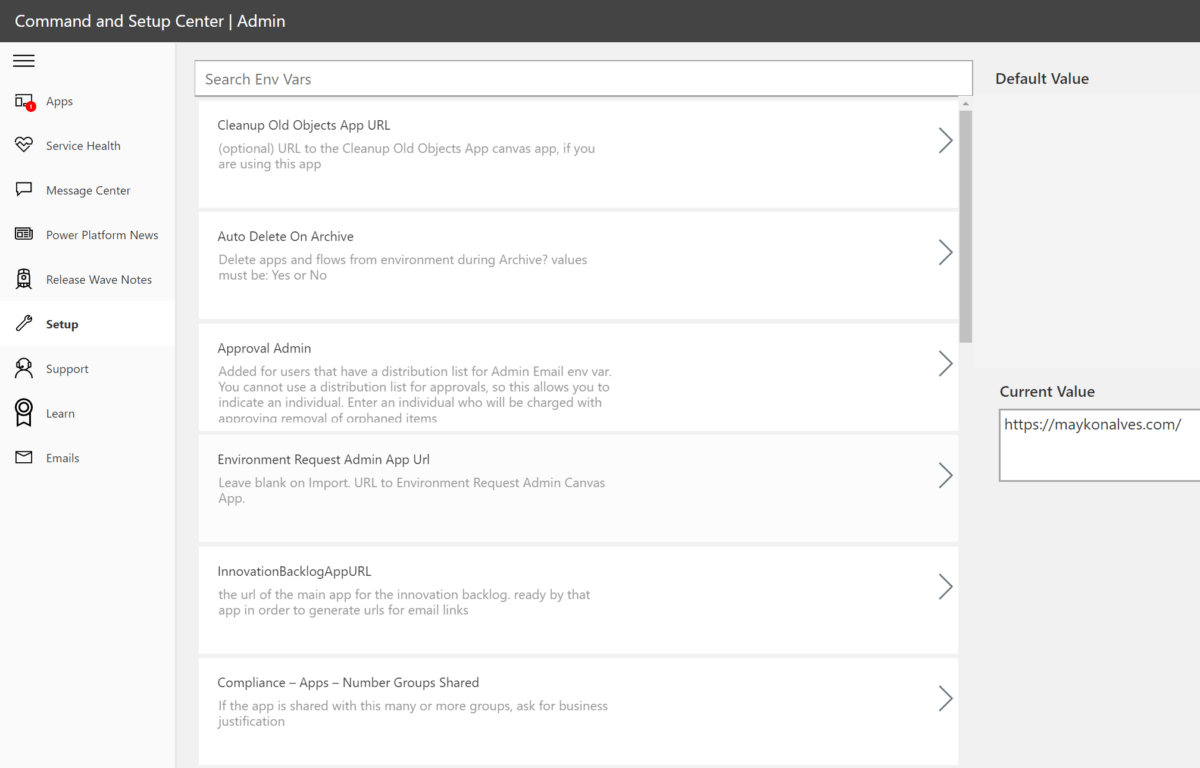Screen dimensions: 1200x768
Task: Open the Emails envelope icon
Action: coord(23,457)
